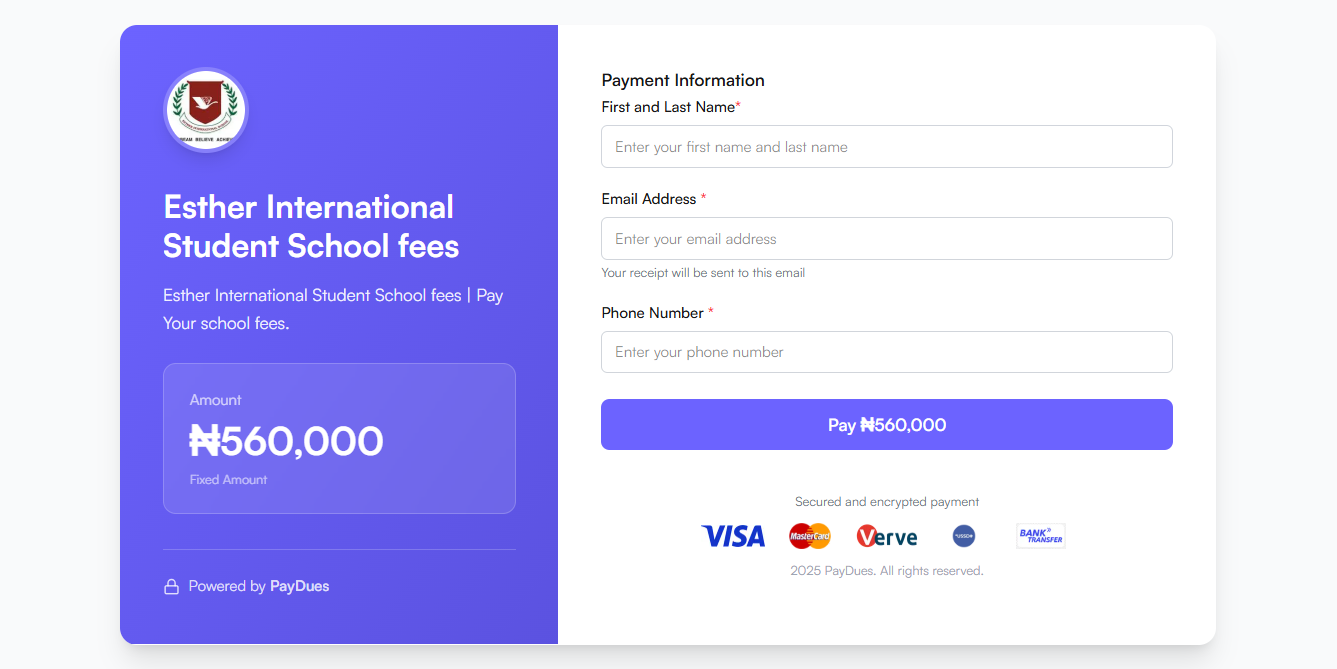Click the Payment Information heading
Screen dimensions: 1337x669
click(683, 81)
